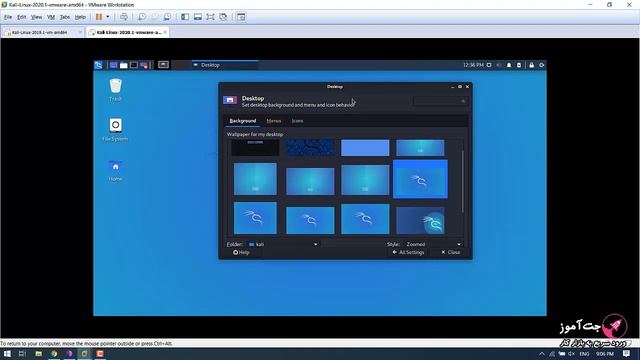Select the plain solid blue wallpaper thumbnail

[365, 148]
